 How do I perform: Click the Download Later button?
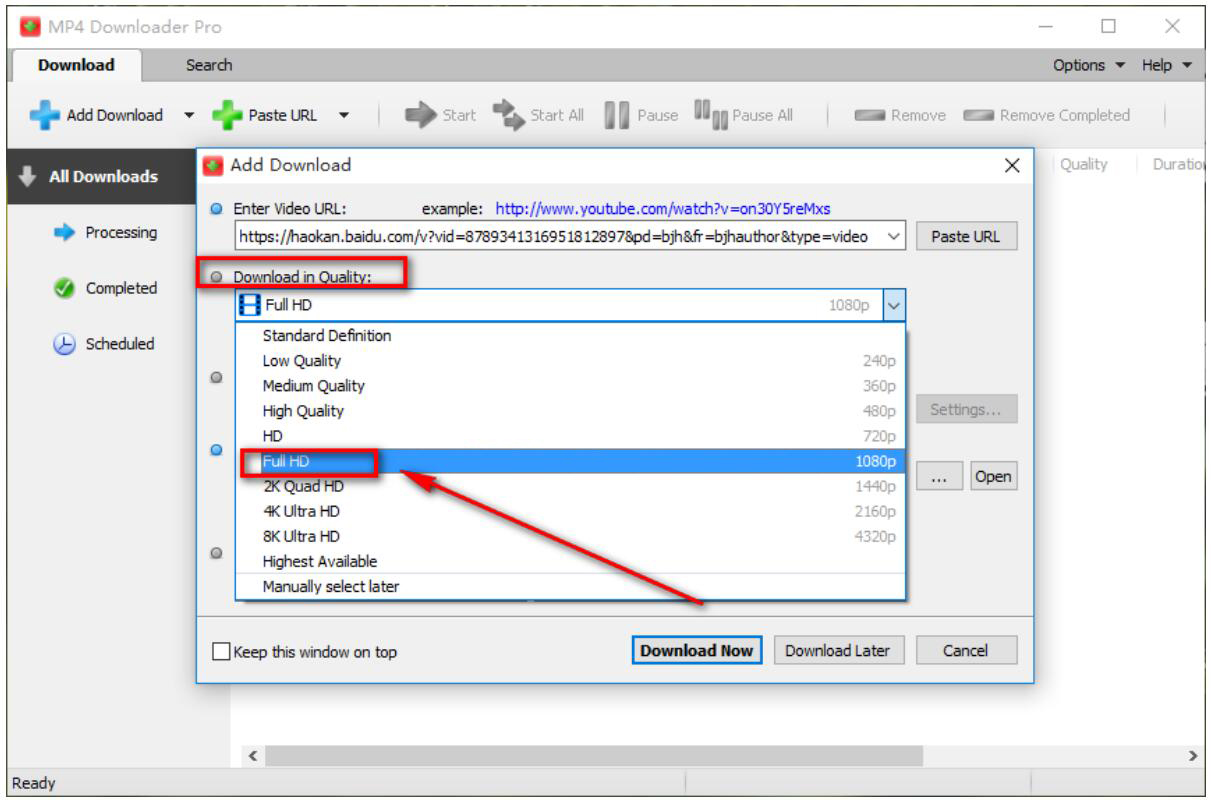point(838,651)
